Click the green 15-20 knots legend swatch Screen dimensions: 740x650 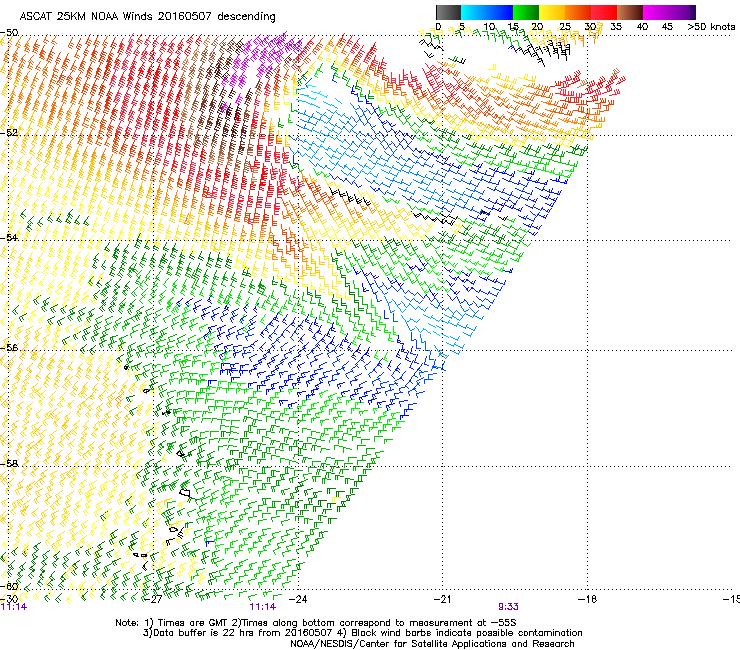(526, 12)
